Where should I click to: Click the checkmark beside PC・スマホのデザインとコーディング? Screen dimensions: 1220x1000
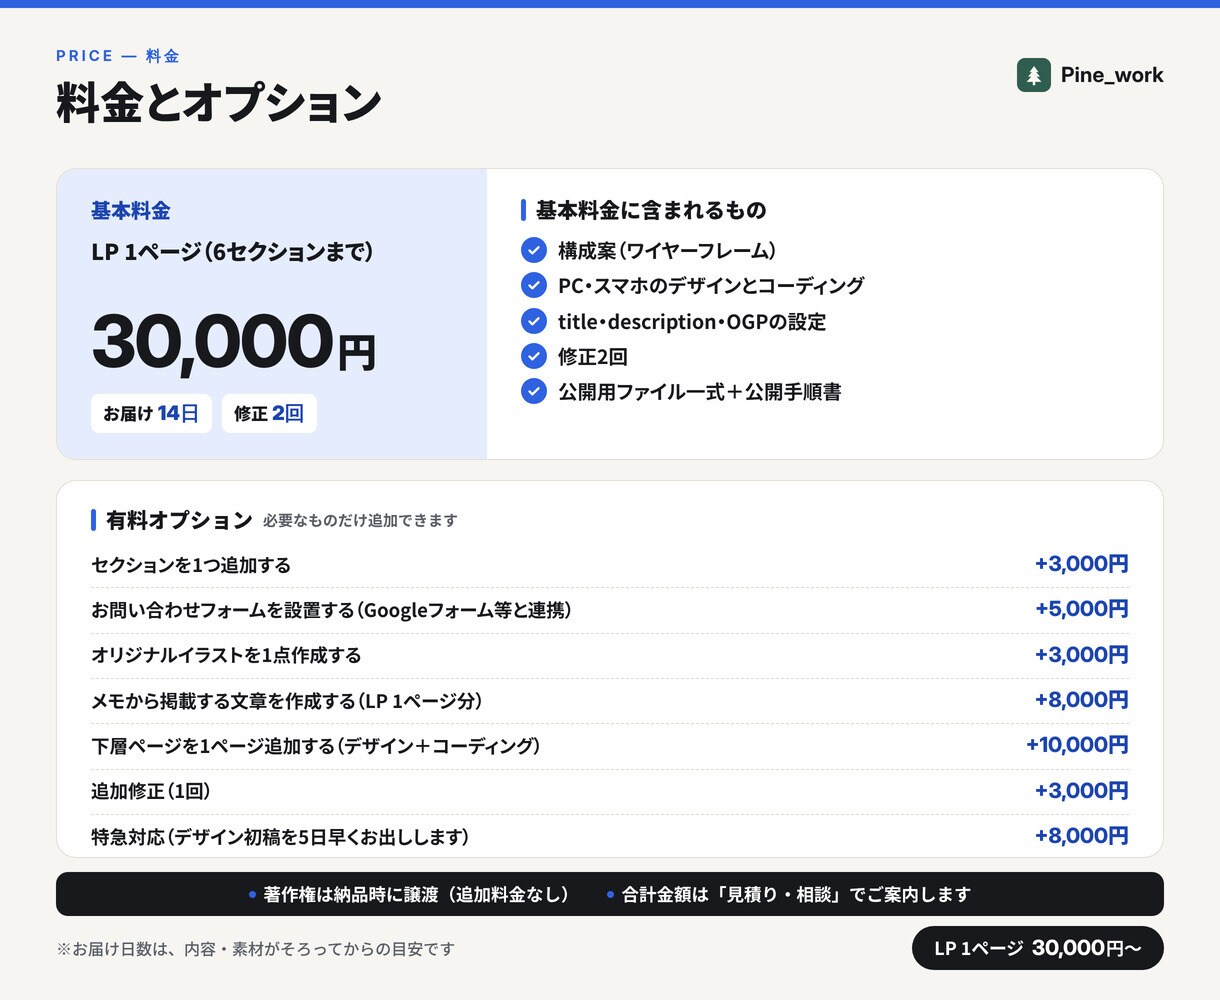click(x=534, y=285)
